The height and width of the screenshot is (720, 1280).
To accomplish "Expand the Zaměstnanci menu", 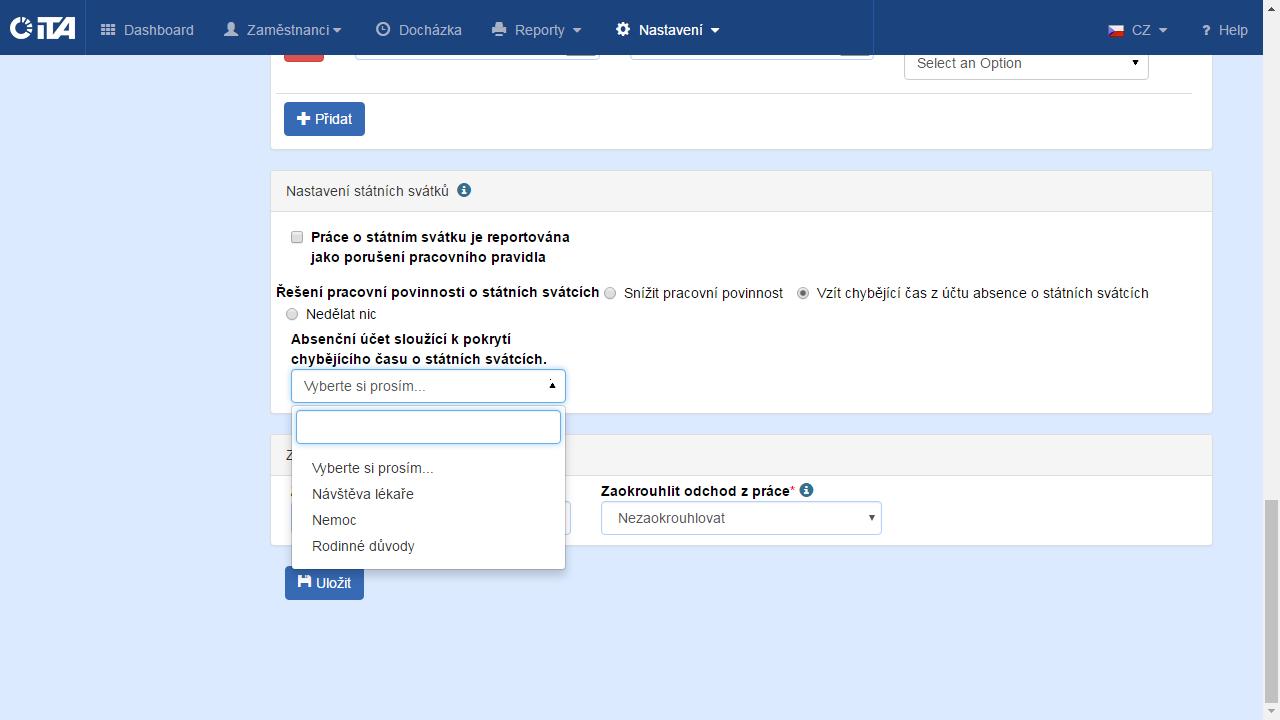I will point(283,30).
